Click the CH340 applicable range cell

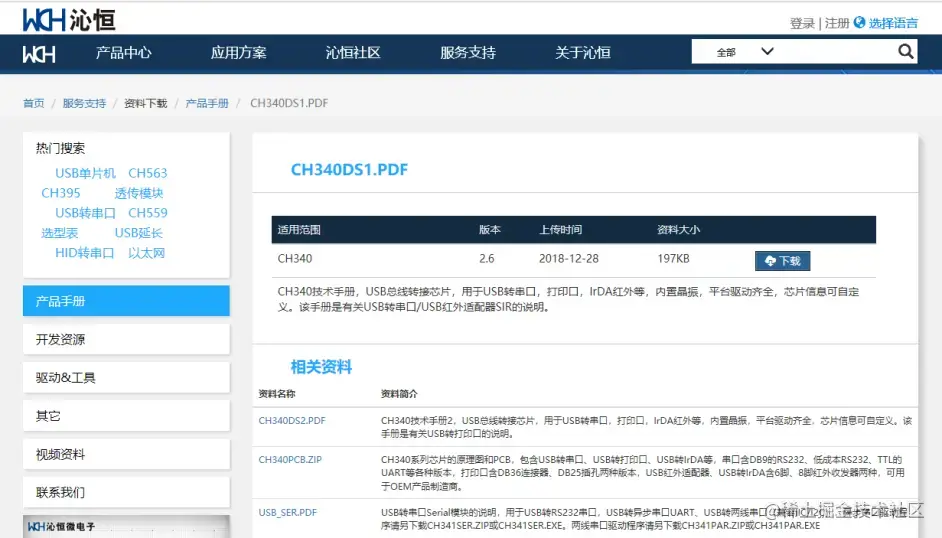pyautogui.click(x=295, y=259)
